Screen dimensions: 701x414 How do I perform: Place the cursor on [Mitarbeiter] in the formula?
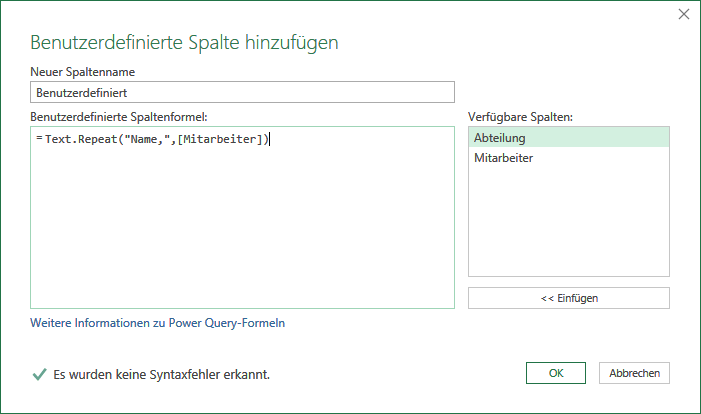[x=220, y=139]
